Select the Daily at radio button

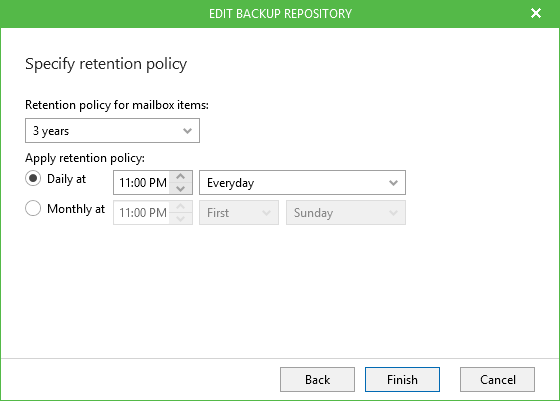33,178
